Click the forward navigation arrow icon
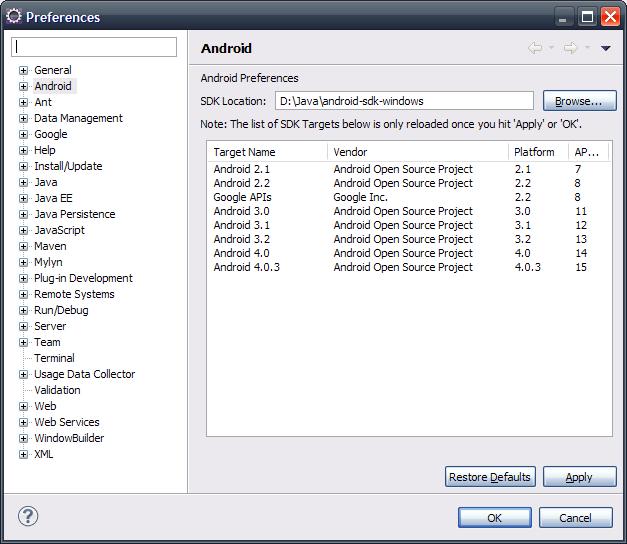 coord(570,48)
